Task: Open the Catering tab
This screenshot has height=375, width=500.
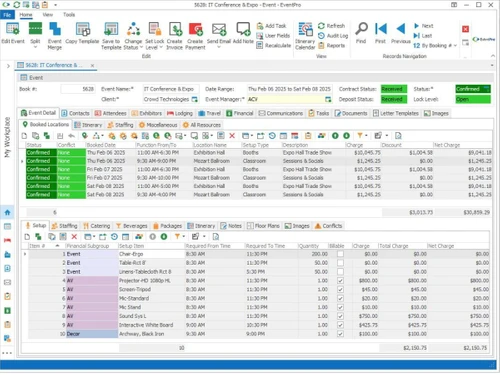Action: (97, 226)
